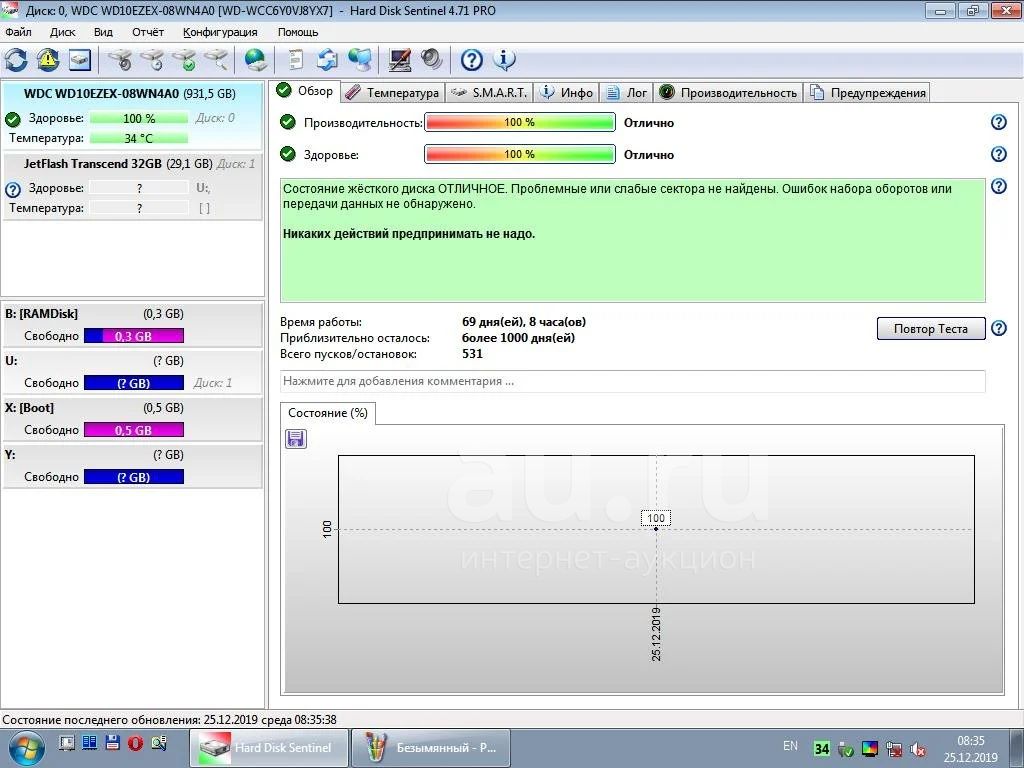Open the Конфигурация menu
This screenshot has width=1024, height=768.
(220, 32)
